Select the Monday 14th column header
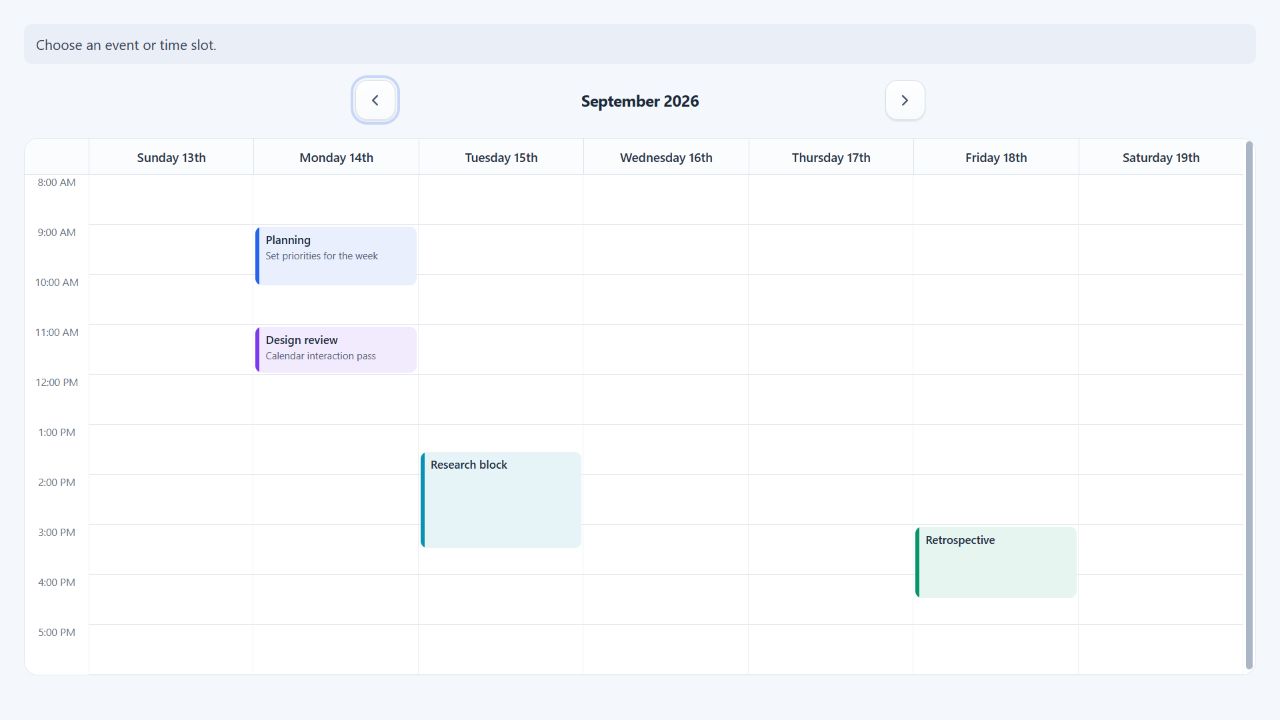The height and width of the screenshot is (720, 1280). 336,157
